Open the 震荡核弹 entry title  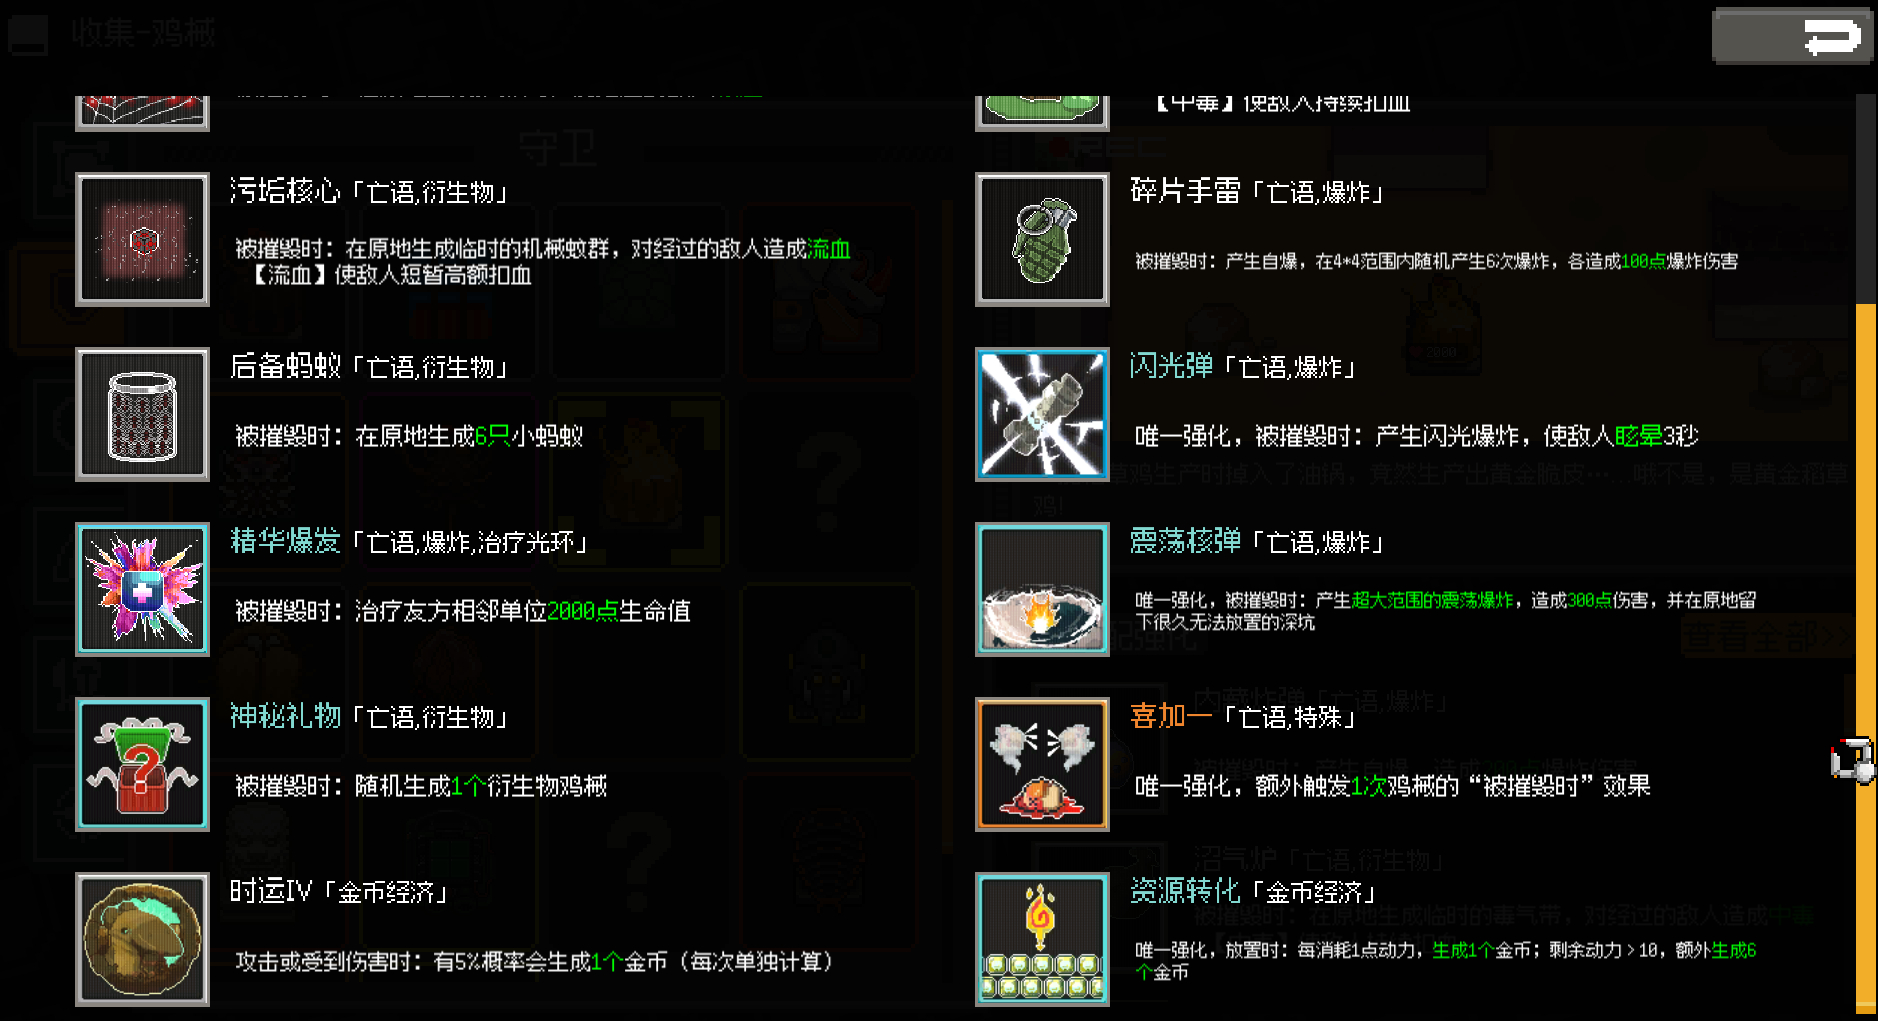[x=1185, y=541]
